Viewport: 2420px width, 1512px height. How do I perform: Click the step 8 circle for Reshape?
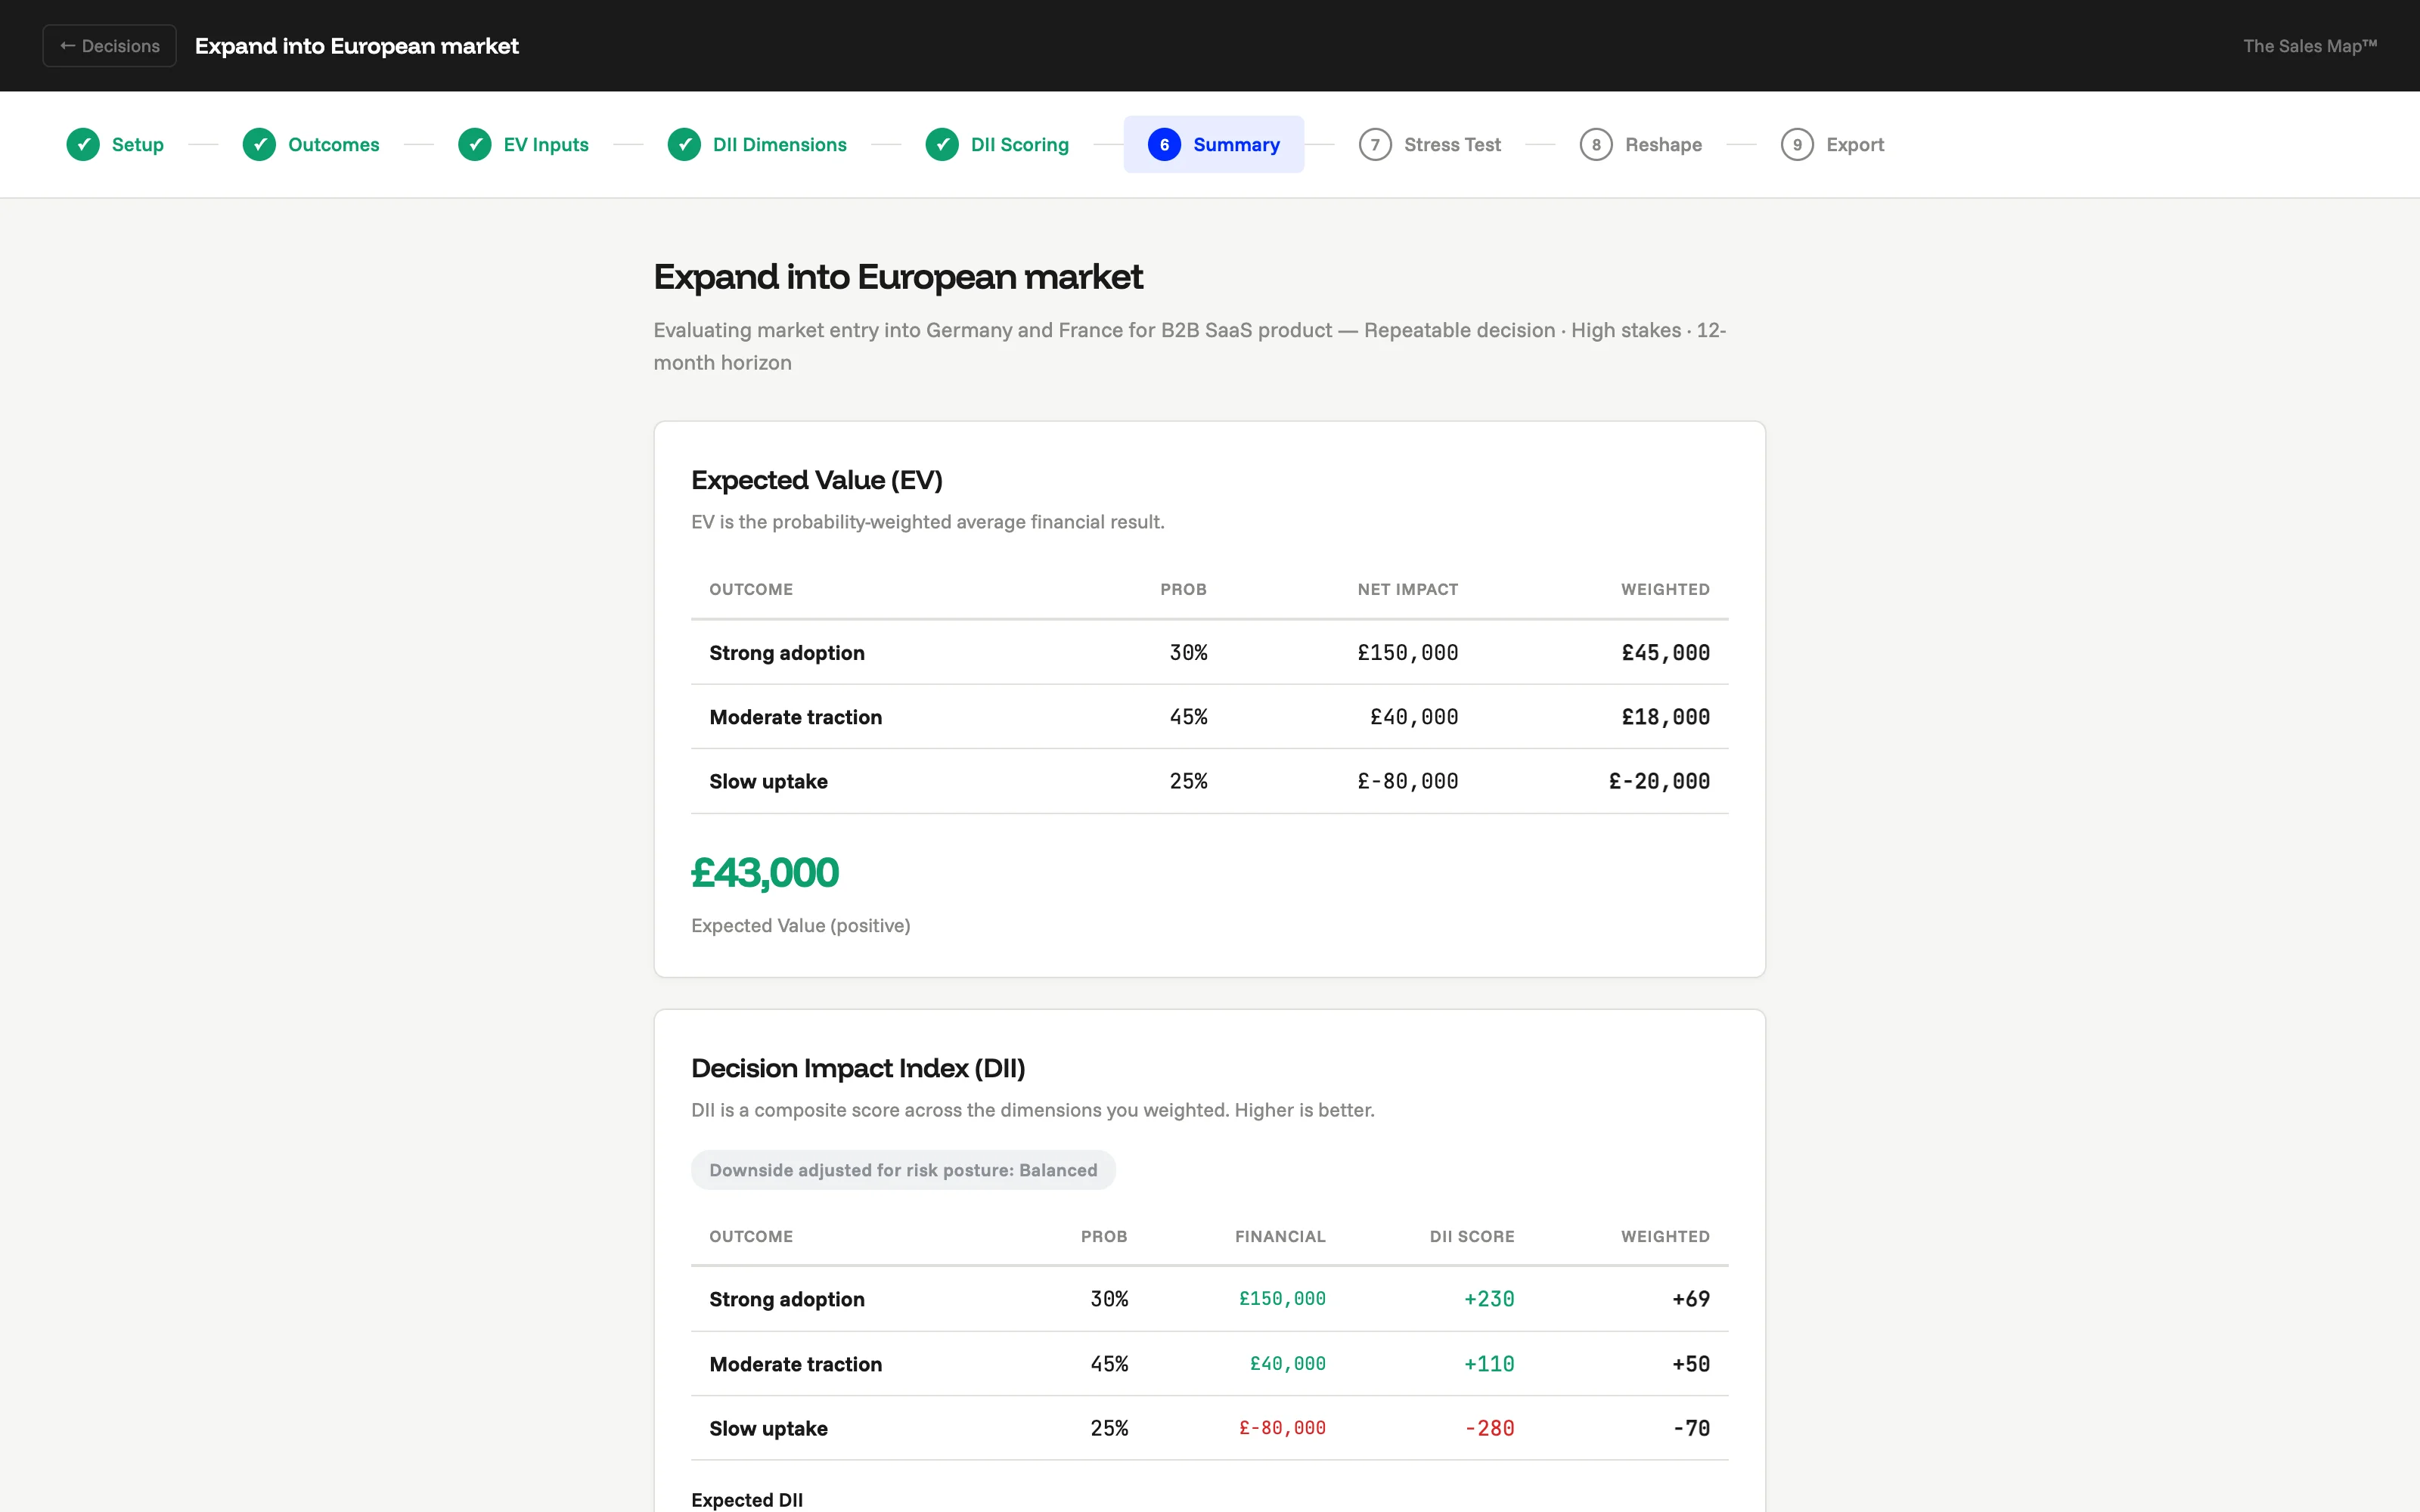[1596, 144]
